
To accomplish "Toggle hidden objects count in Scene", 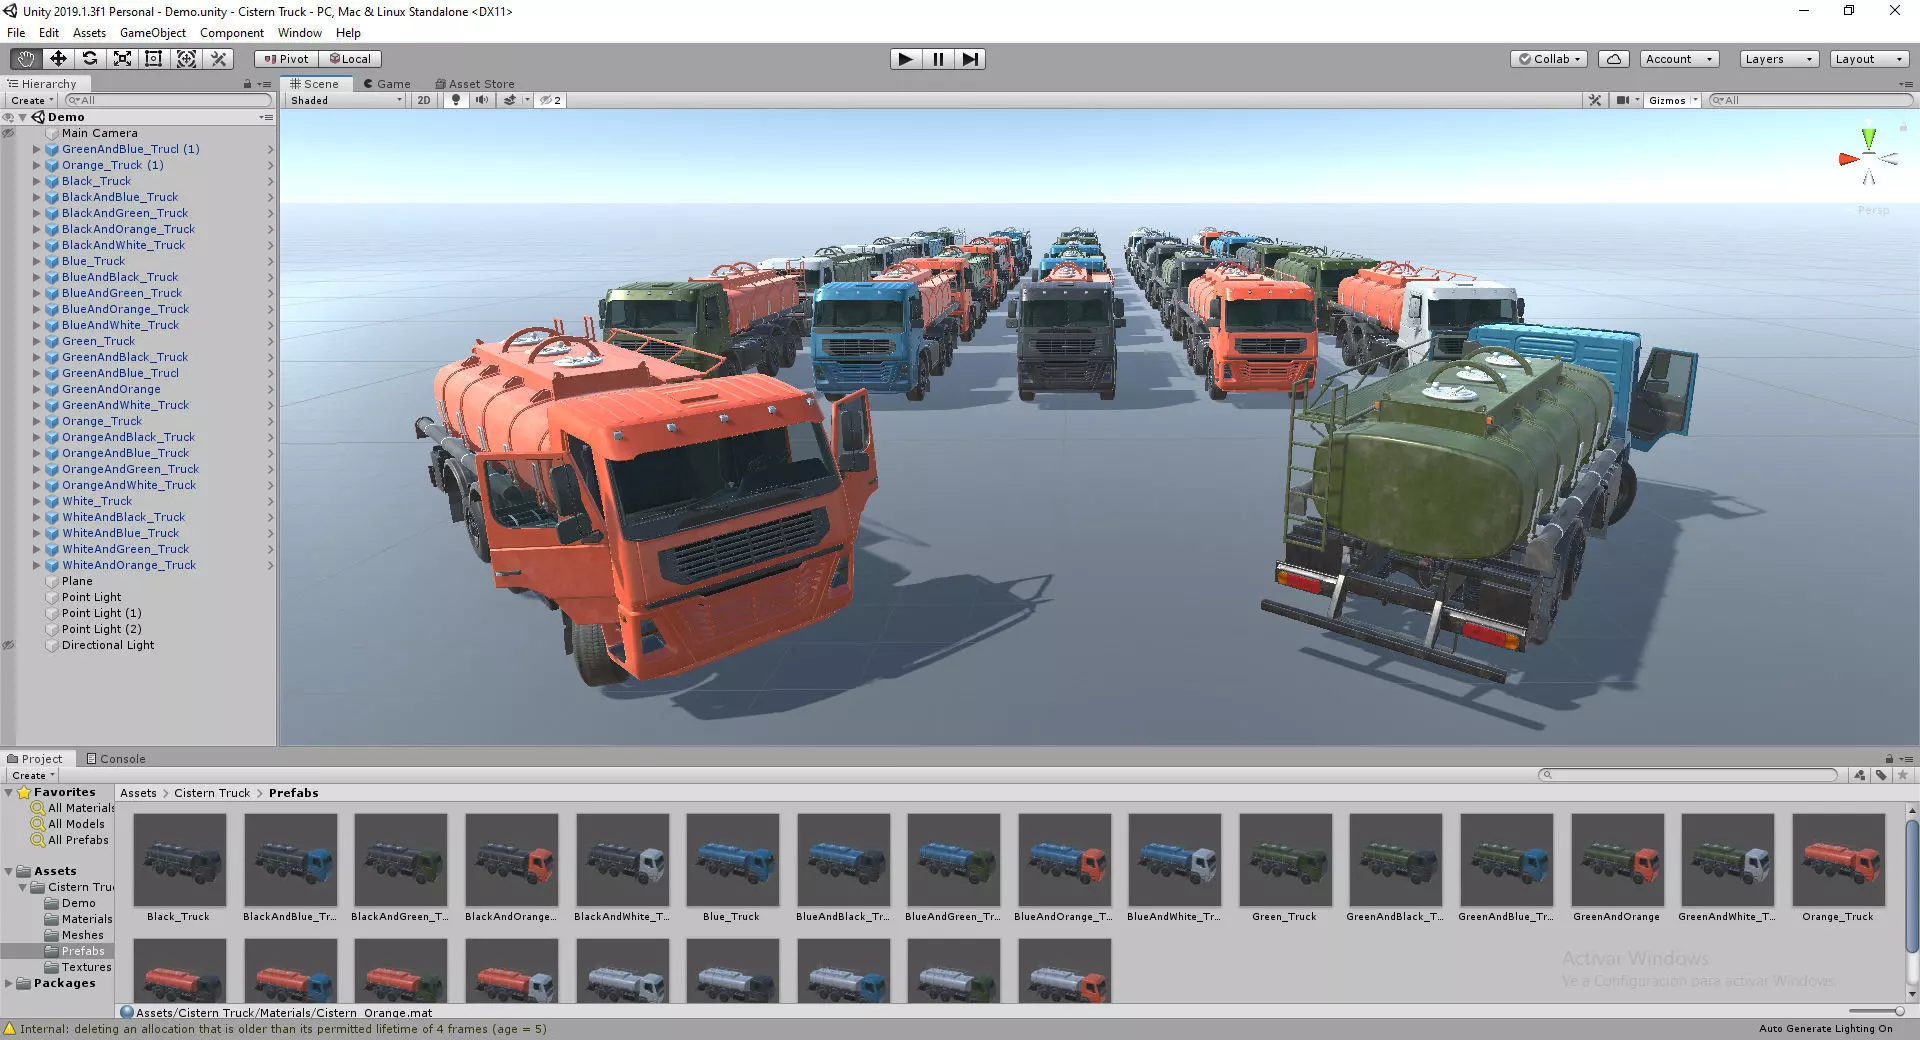I will tap(550, 100).
